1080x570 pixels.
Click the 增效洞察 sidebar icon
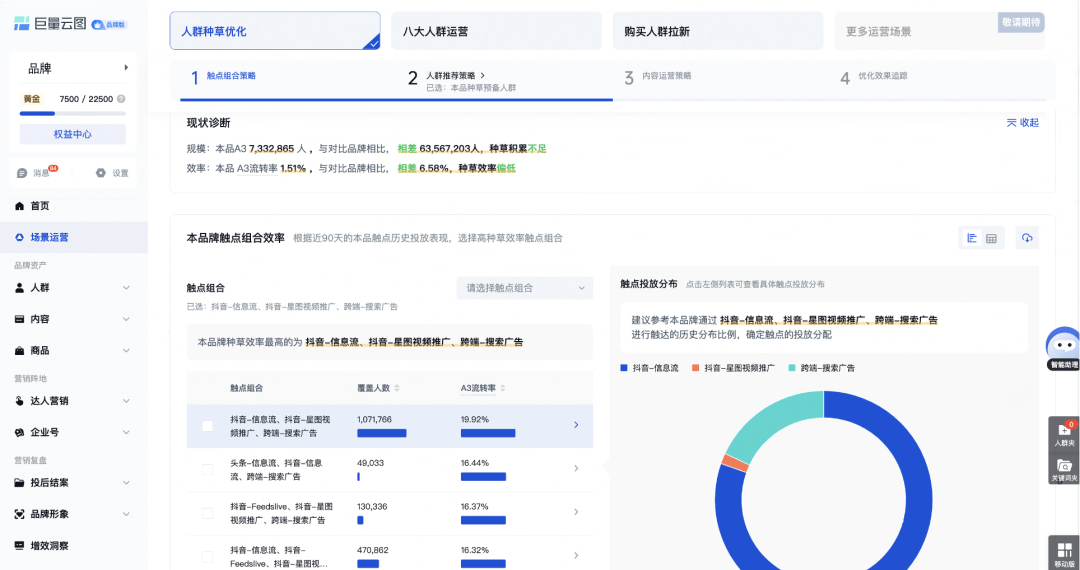click(x=19, y=545)
